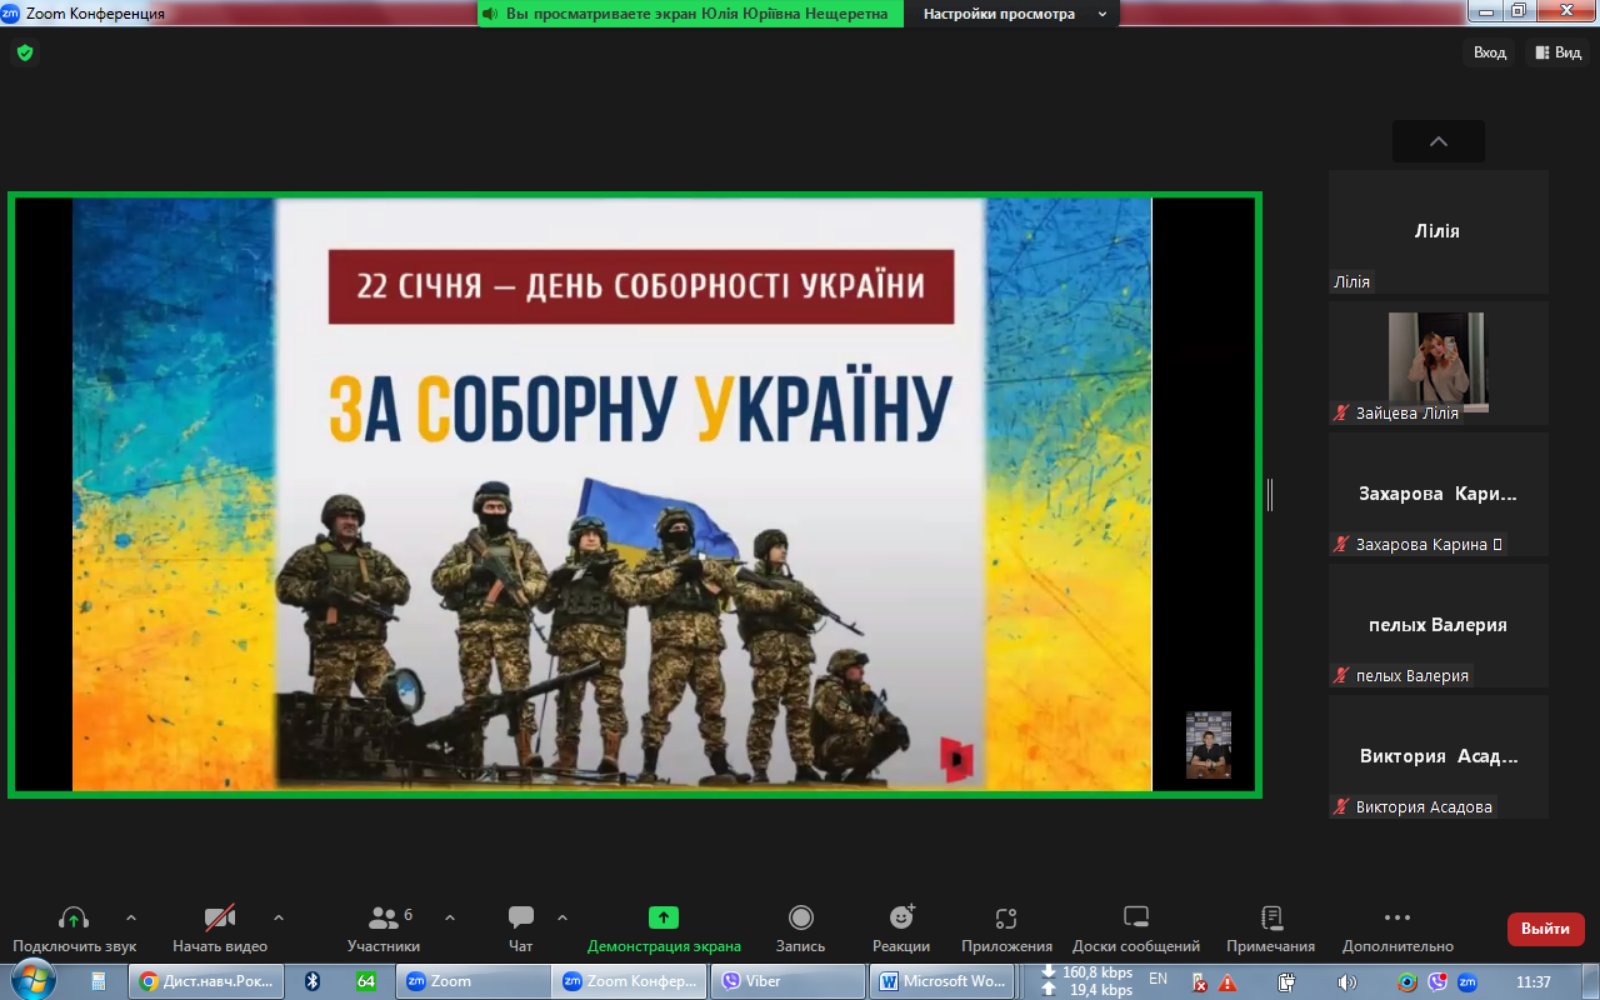The width and height of the screenshot is (1600, 1000).
Task: Expand the video options arrow
Action: click(x=279, y=917)
